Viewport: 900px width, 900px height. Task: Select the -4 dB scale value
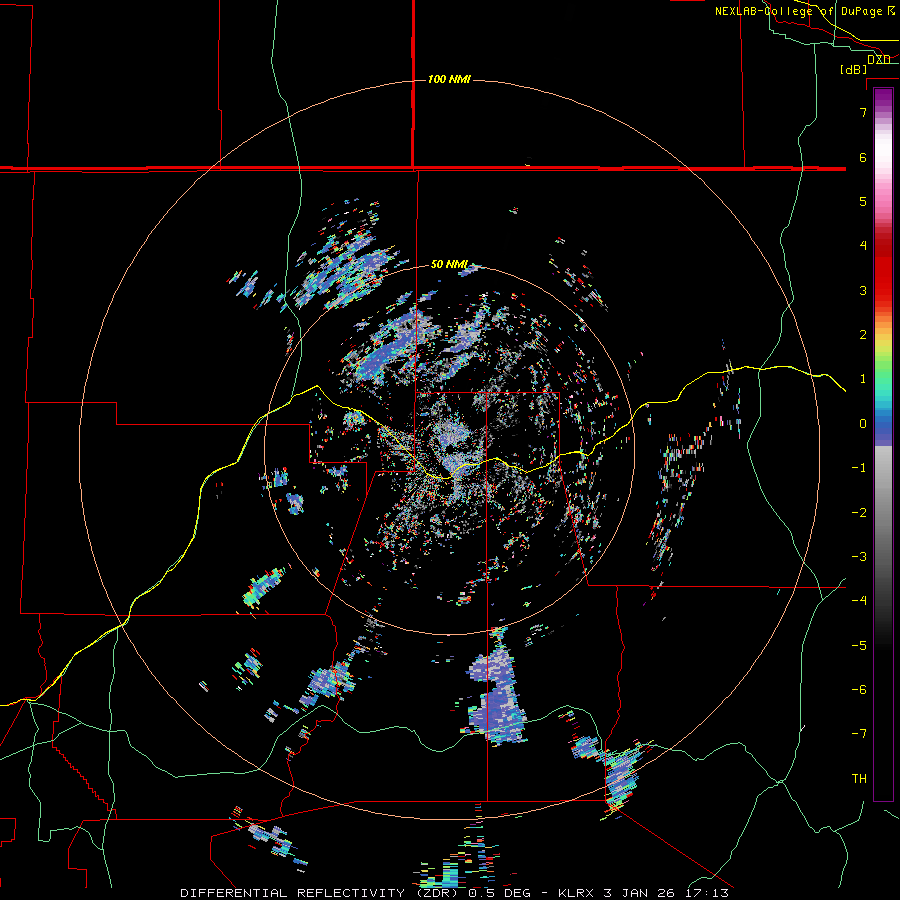859,600
